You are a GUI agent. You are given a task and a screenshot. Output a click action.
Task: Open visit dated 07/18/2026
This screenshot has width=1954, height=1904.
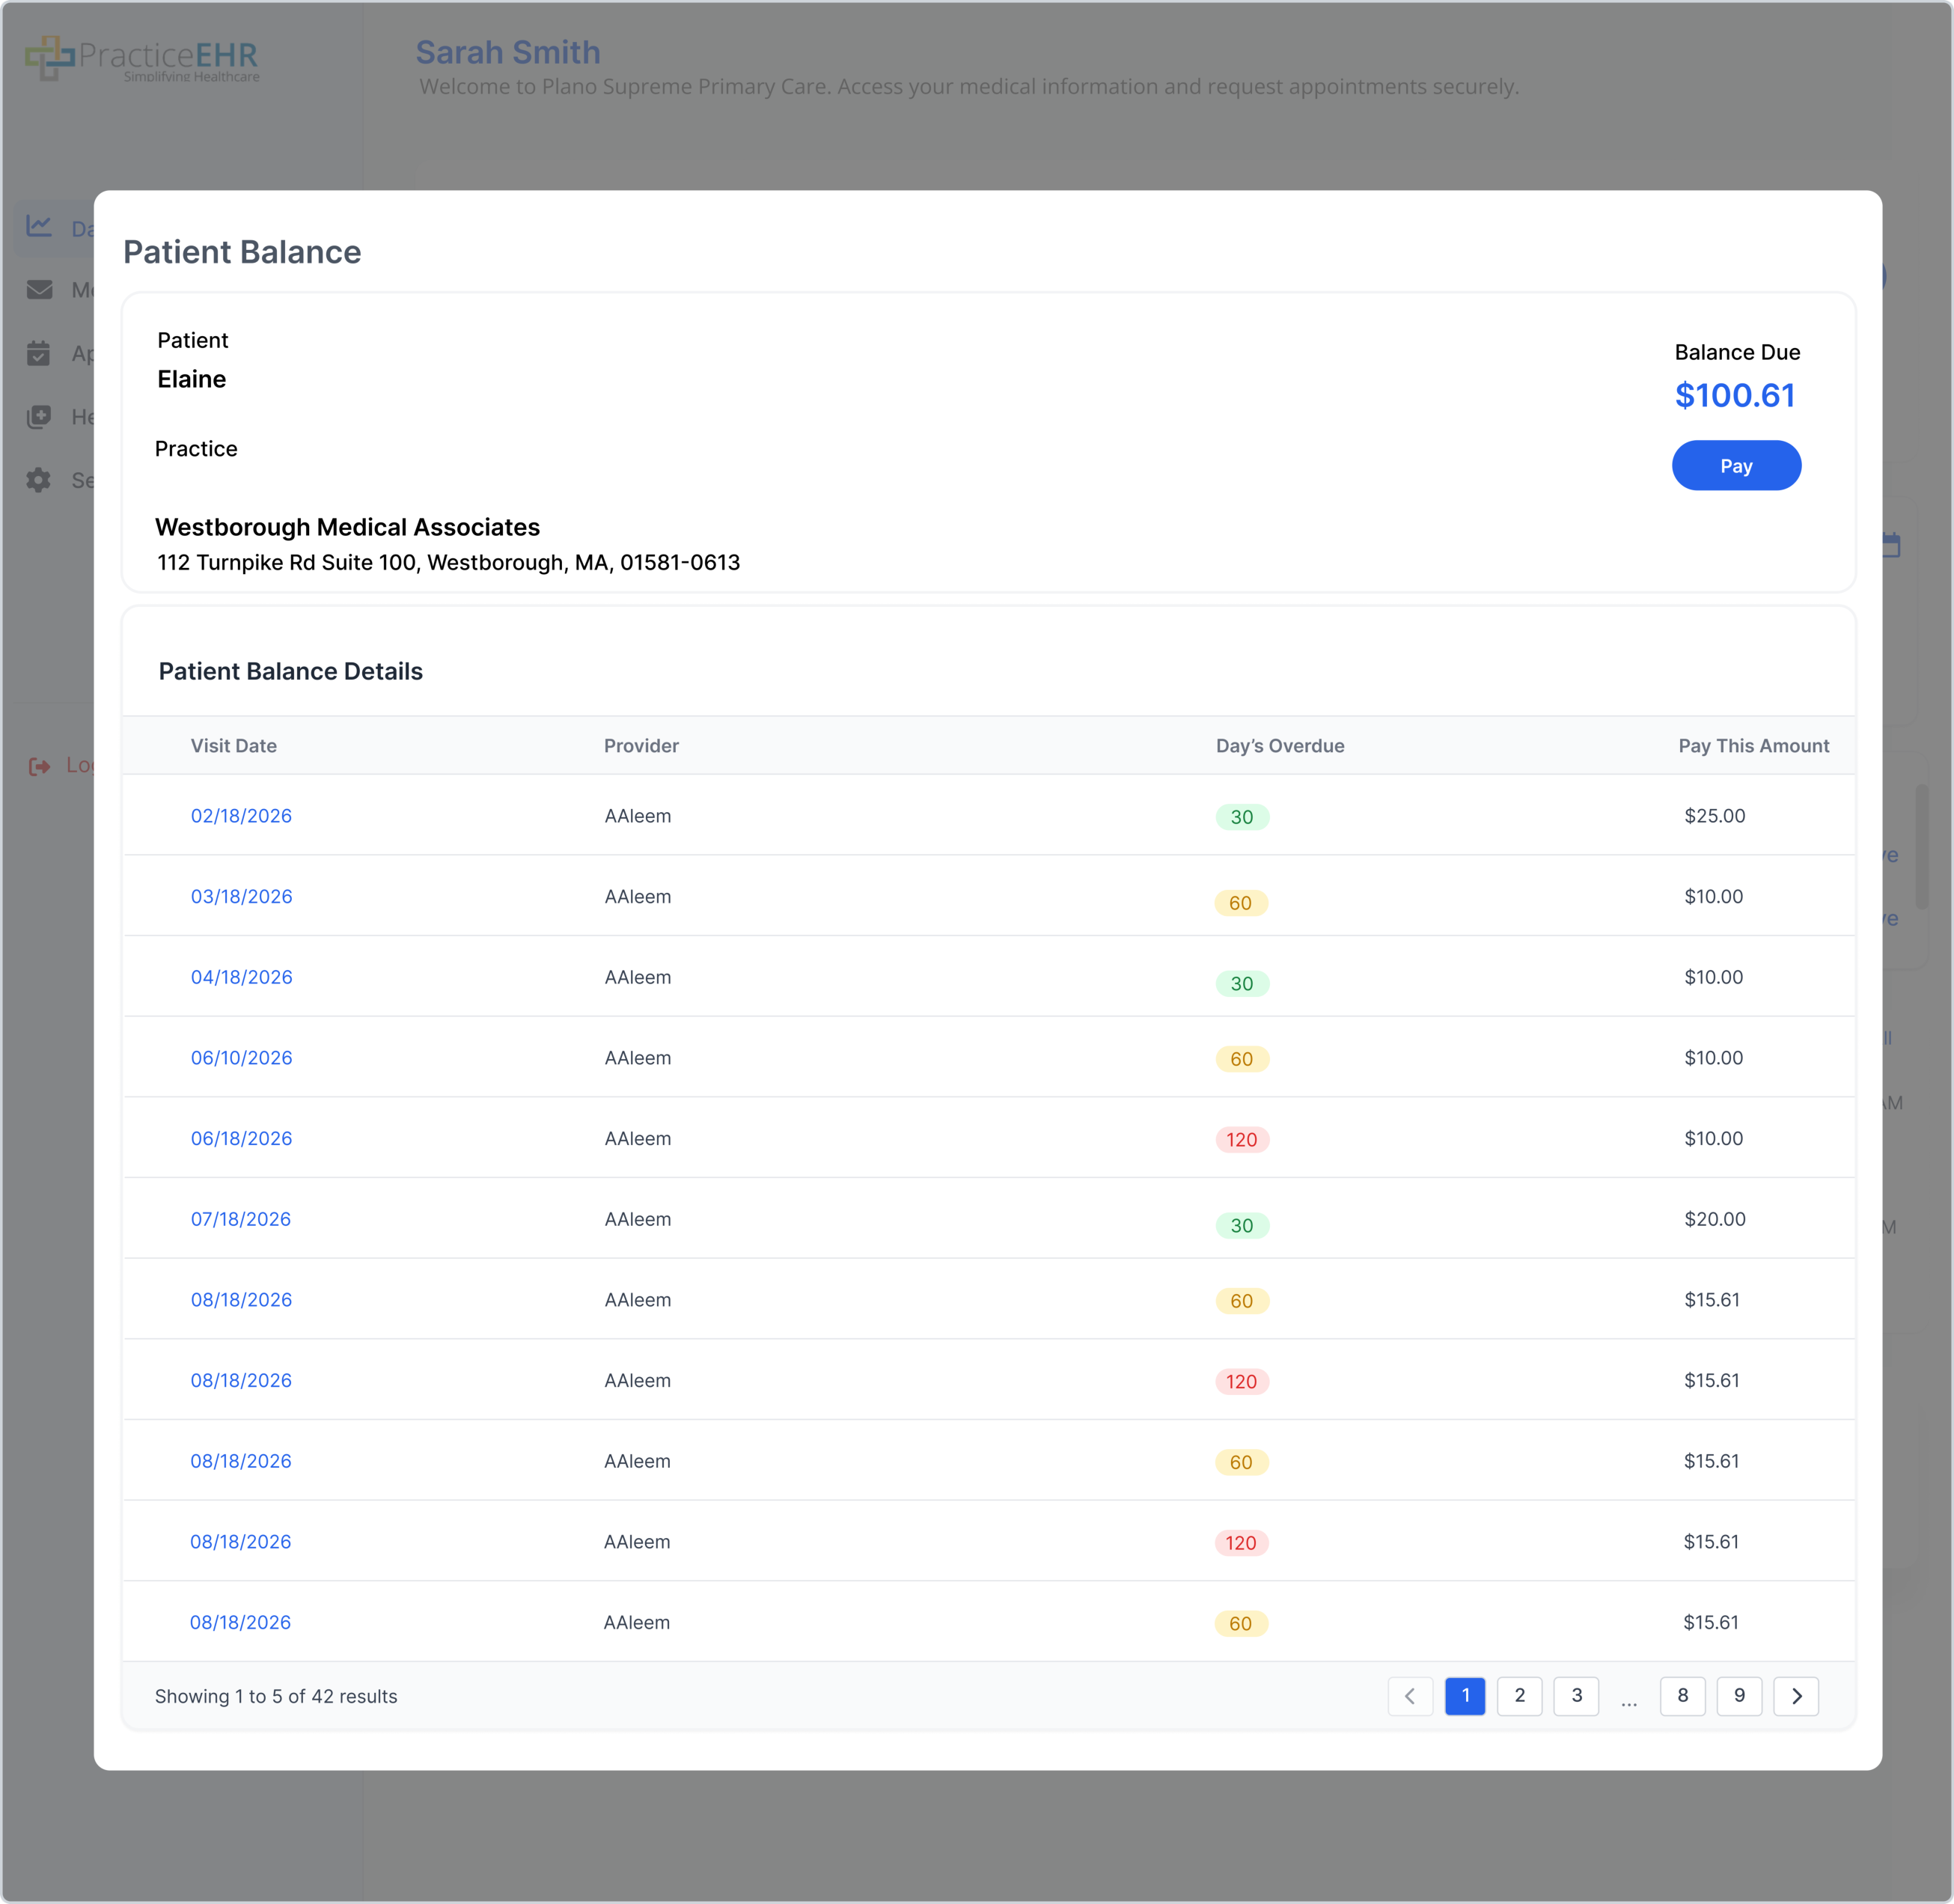241,1219
